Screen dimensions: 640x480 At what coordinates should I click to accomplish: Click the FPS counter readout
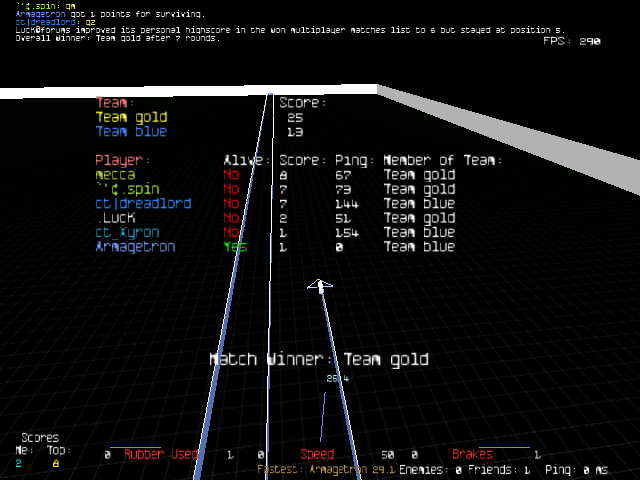pyautogui.click(x=571, y=42)
